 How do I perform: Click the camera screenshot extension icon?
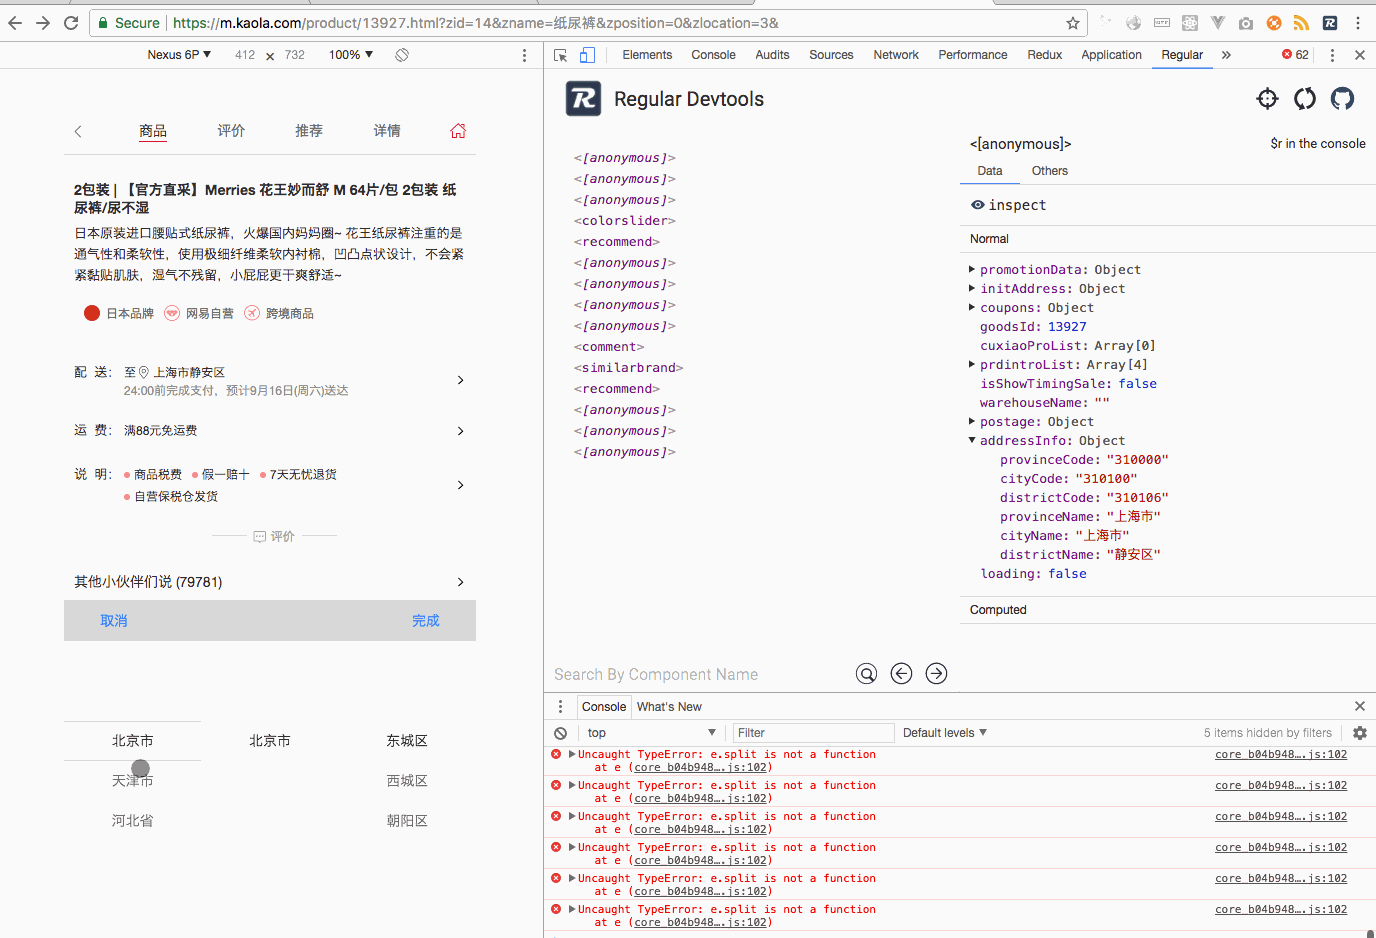[1245, 23]
